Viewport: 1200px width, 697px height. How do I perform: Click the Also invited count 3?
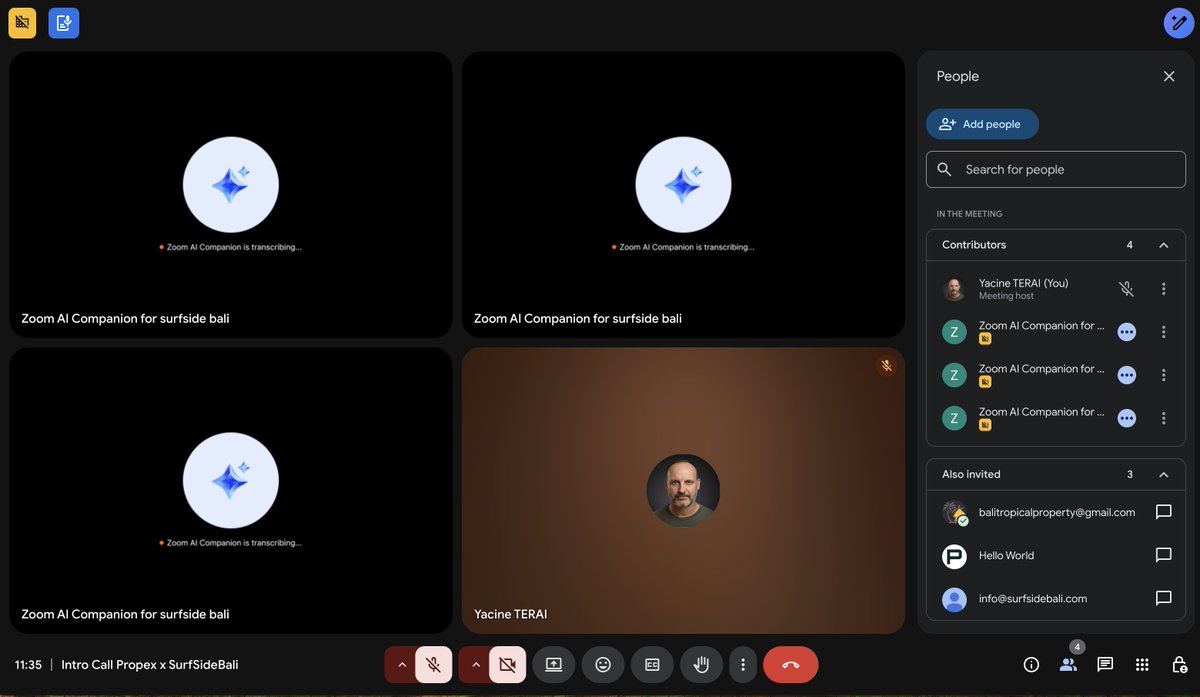[x=1130, y=475]
